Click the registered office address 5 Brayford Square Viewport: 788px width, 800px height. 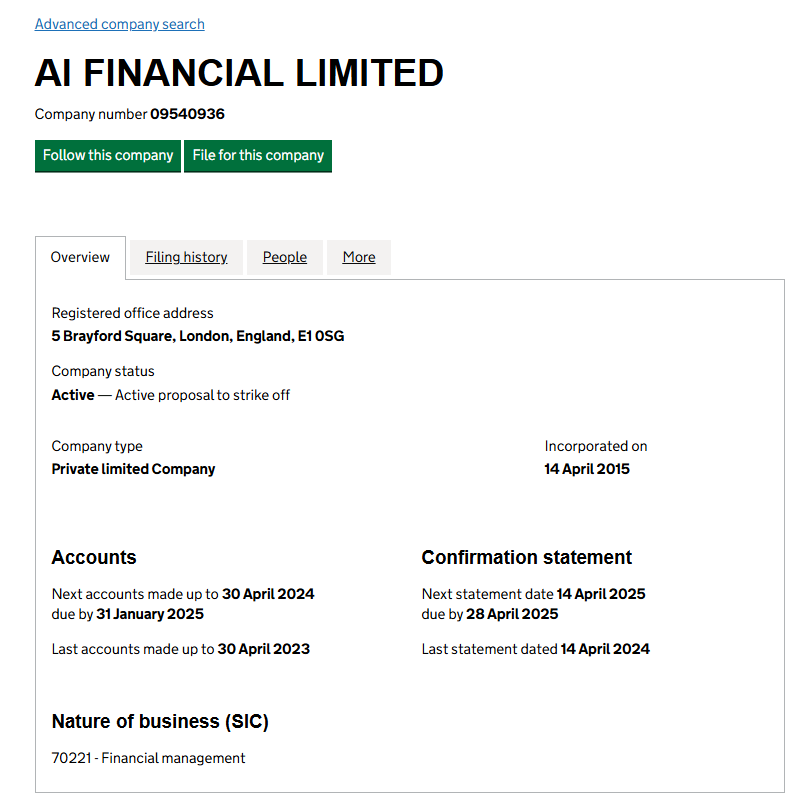point(197,336)
